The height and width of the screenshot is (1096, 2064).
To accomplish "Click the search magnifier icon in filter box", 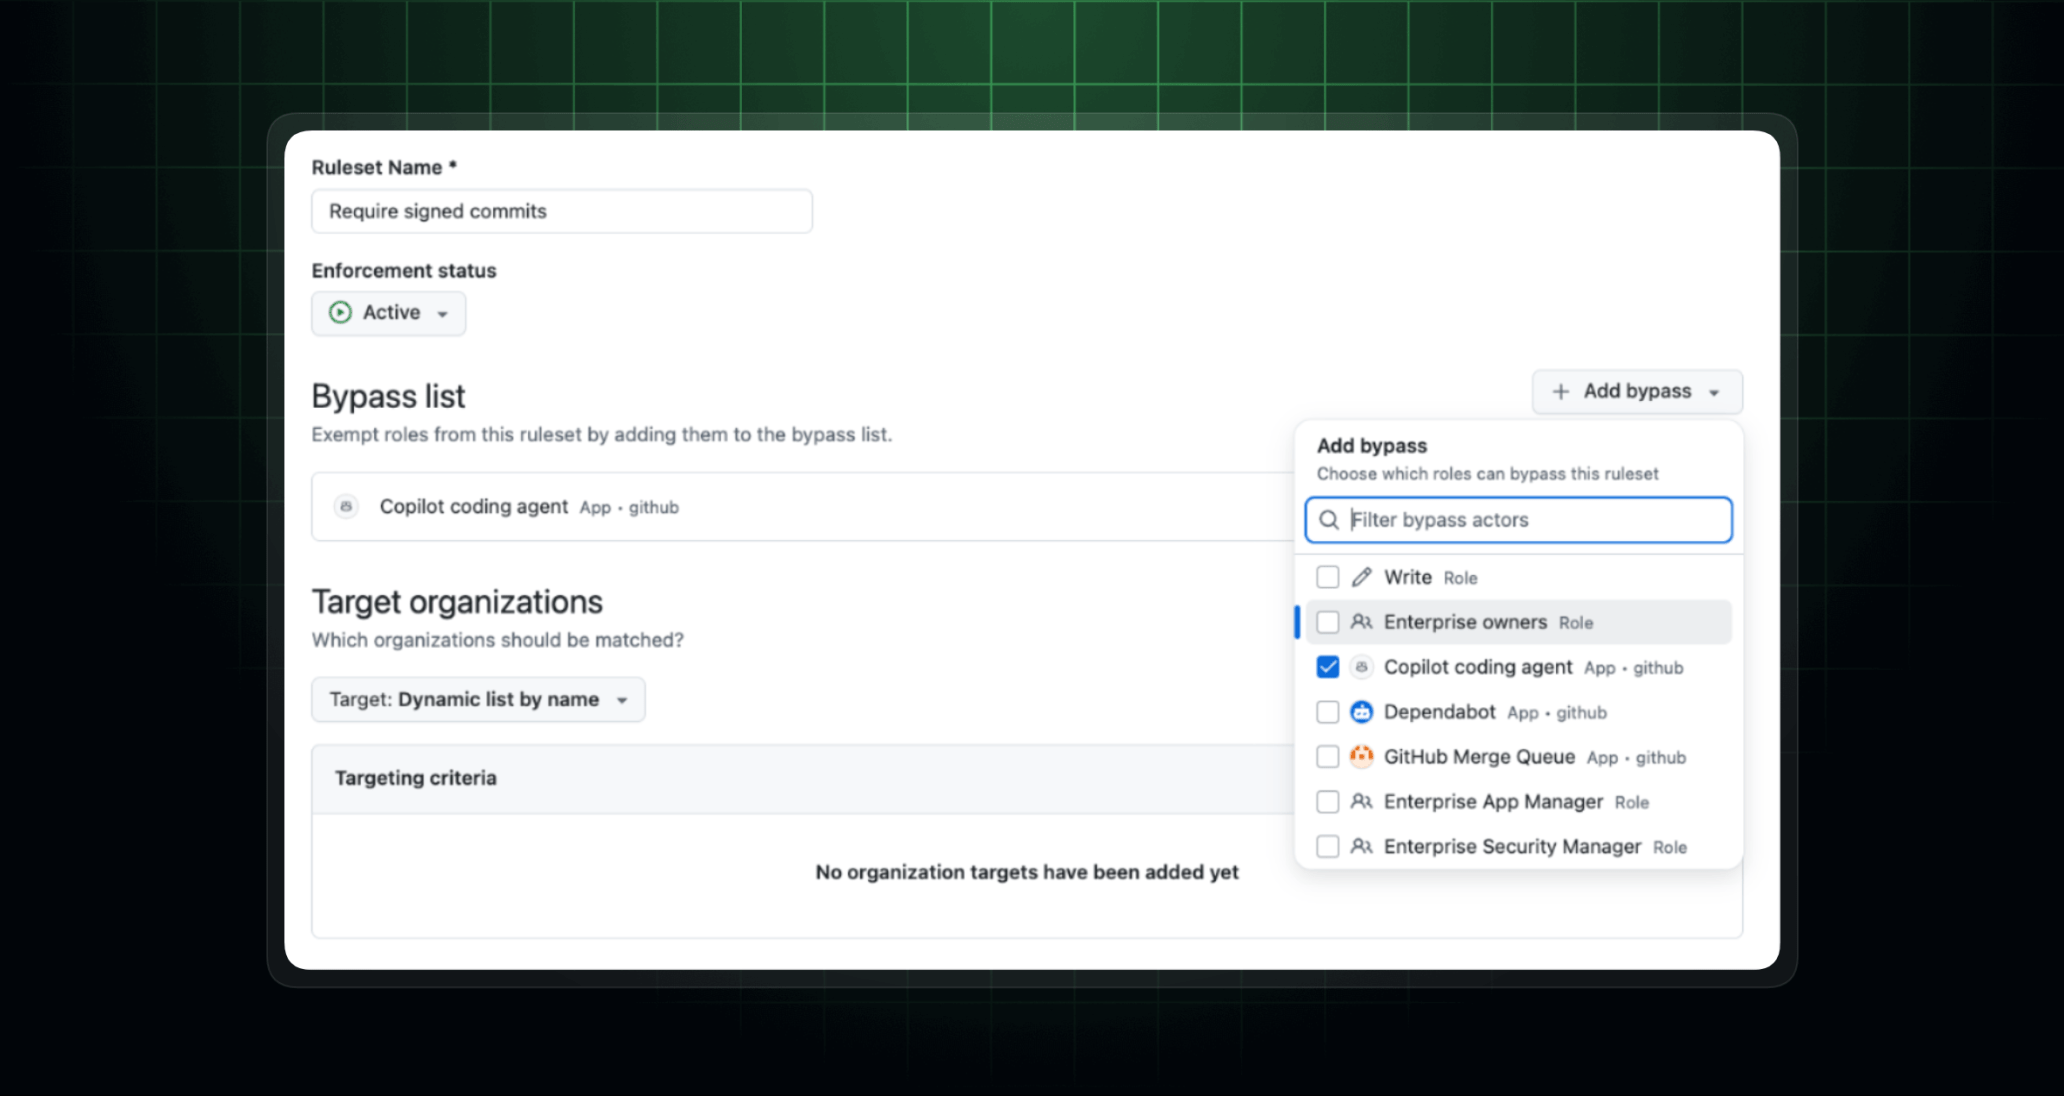I will click(x=1329, y=520).
